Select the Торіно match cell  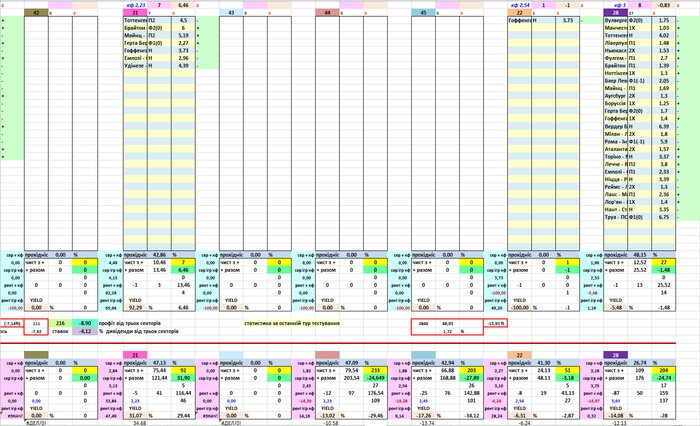(616, 157)
